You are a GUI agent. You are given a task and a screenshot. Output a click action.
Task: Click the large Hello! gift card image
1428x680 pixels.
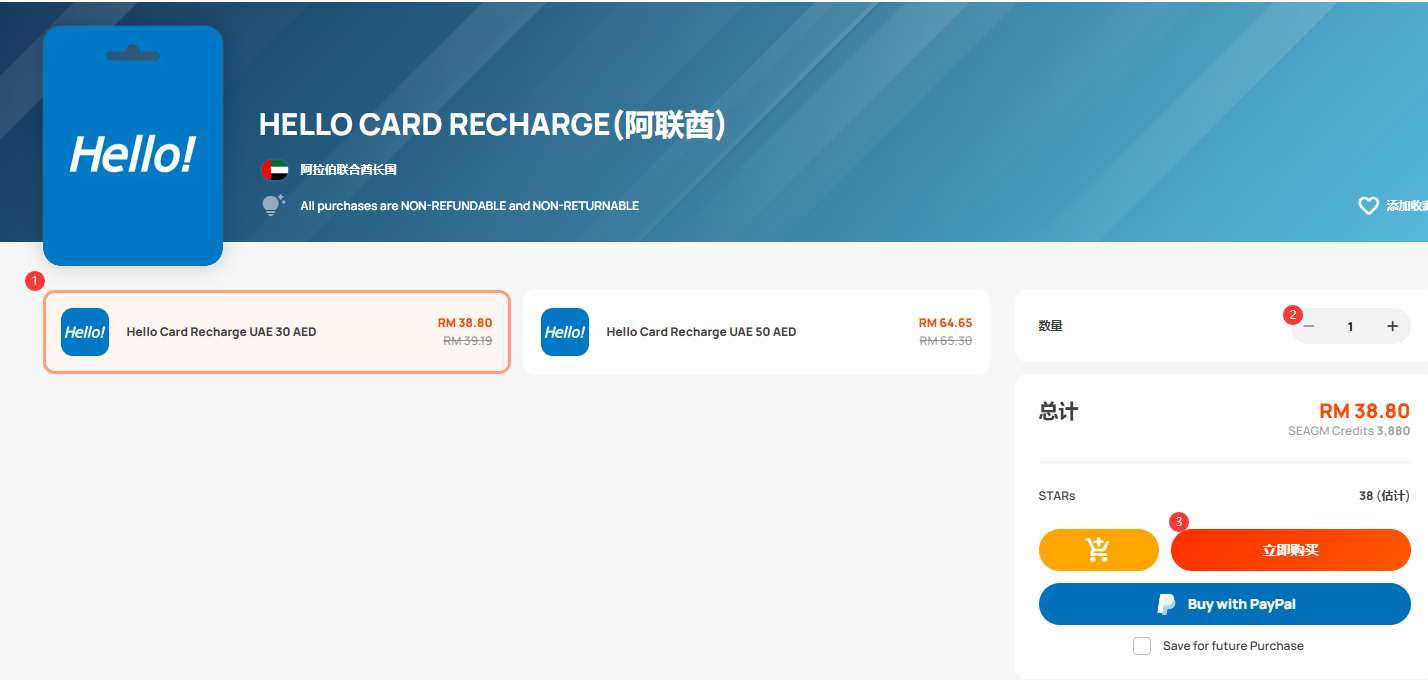click(x=133, y=146)
